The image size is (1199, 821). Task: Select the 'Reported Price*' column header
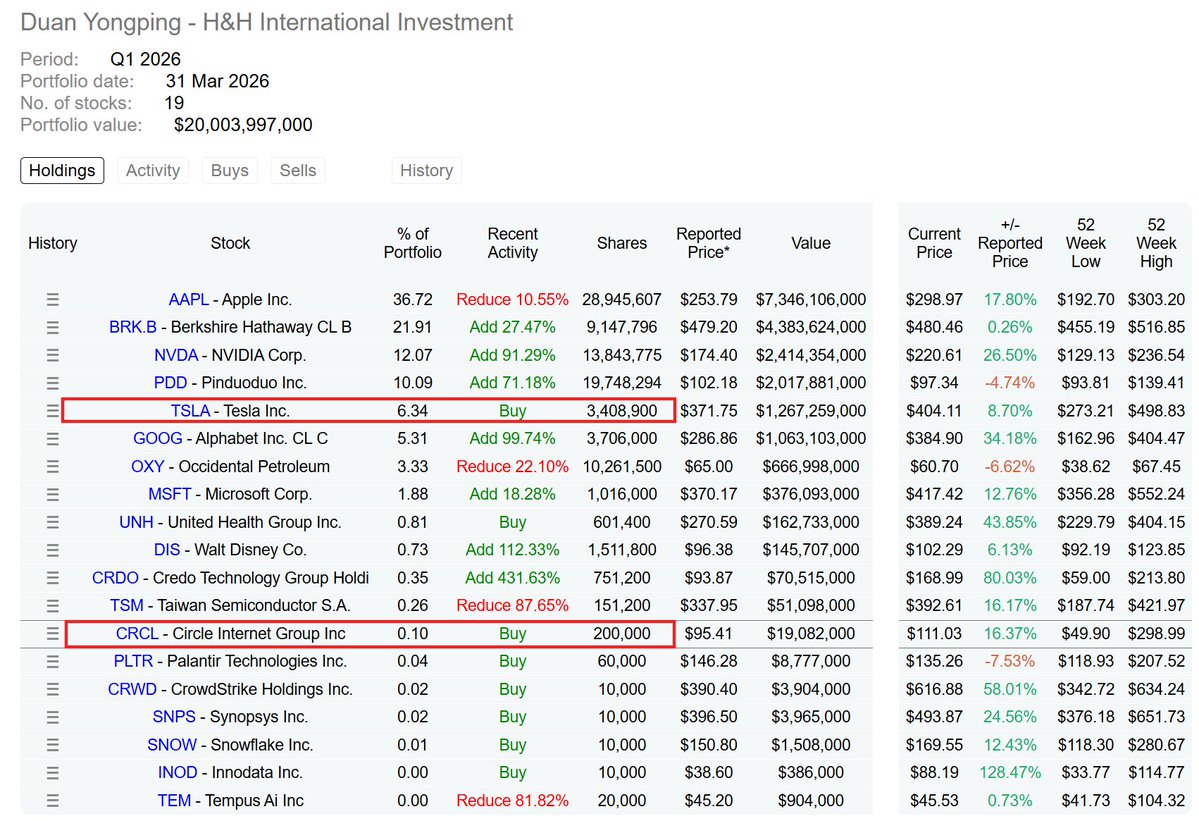pos(709,243)
